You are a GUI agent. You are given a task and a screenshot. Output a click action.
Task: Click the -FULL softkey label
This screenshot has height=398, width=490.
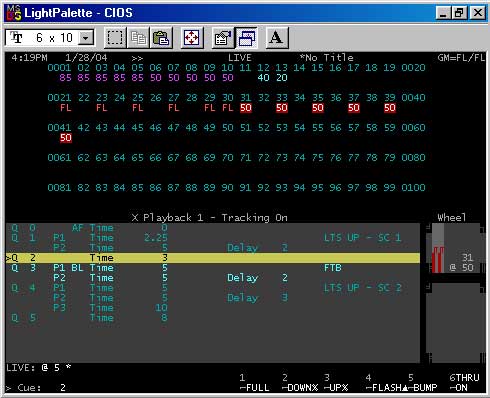pos(254,388)
